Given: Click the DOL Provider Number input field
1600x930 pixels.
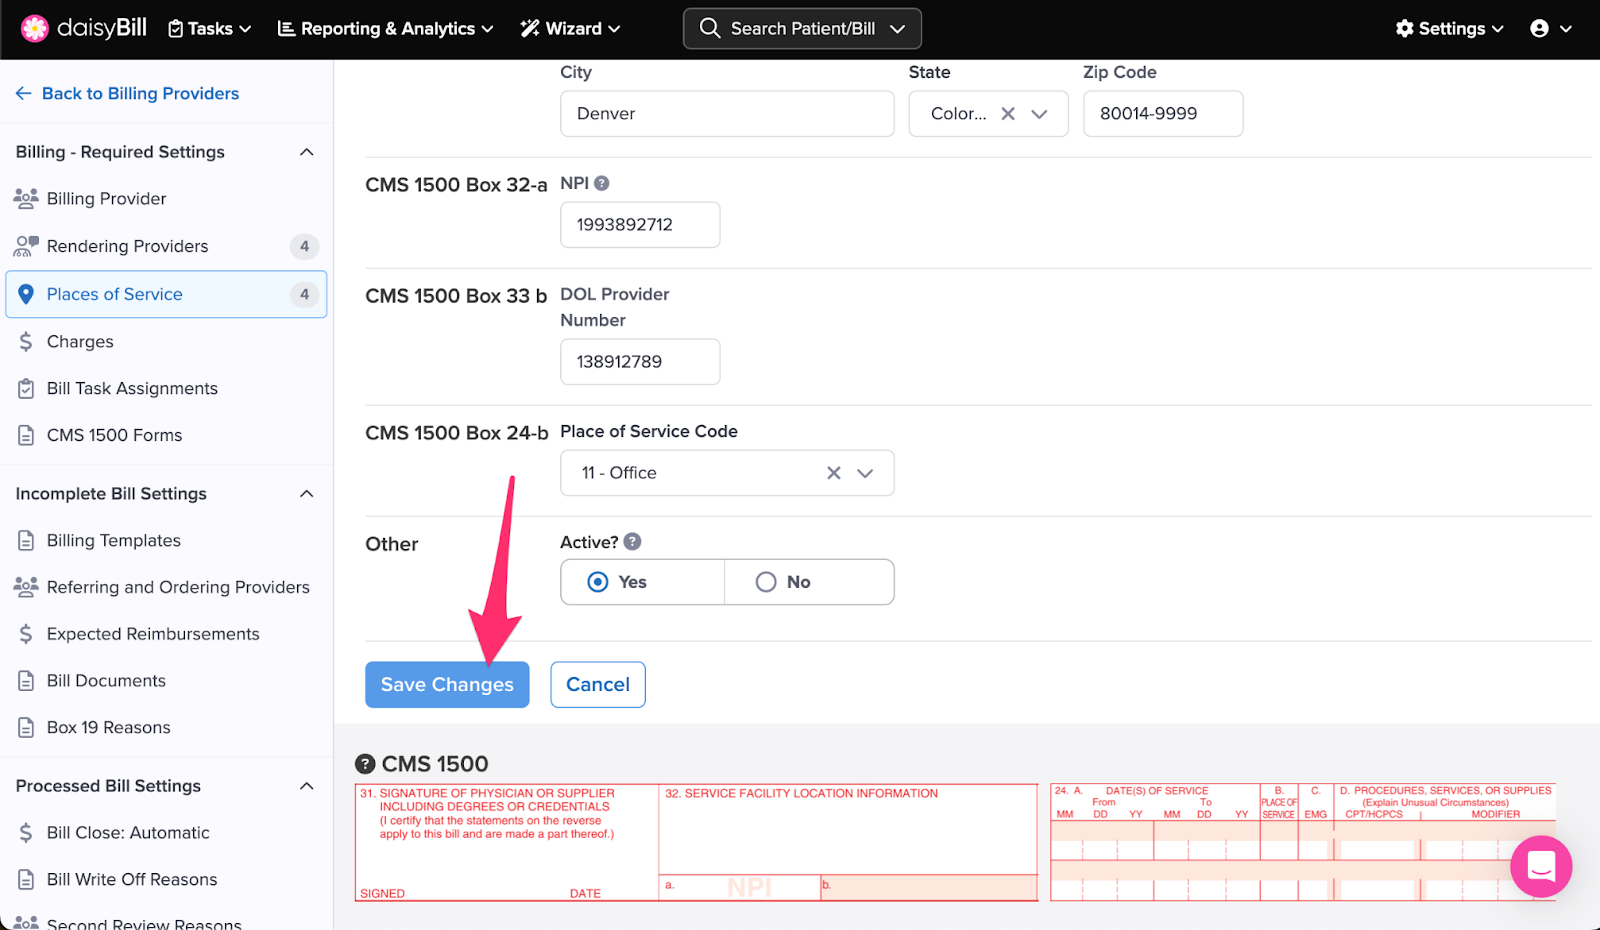Looking at the screenshot, I should 640,362.
